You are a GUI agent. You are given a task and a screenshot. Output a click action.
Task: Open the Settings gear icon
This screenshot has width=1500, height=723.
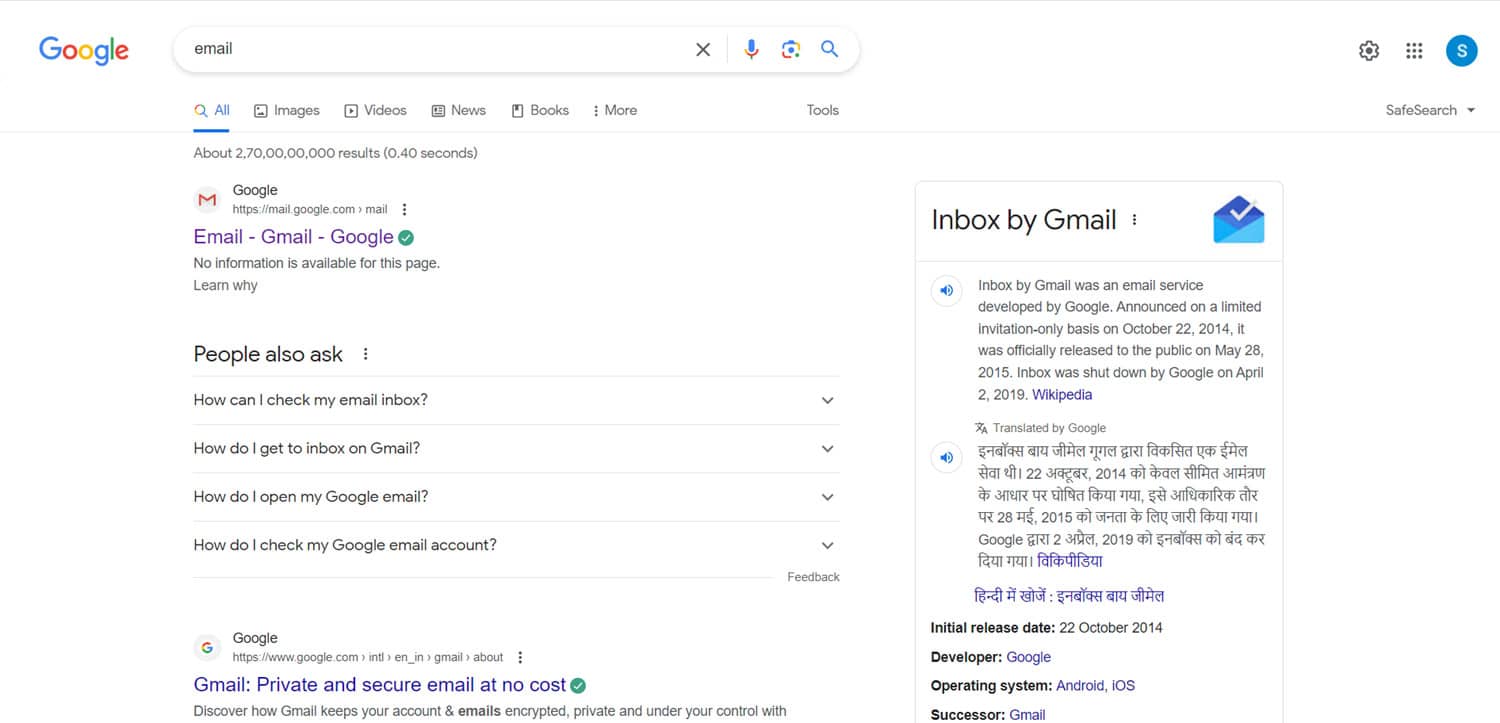pos(1369,51)
